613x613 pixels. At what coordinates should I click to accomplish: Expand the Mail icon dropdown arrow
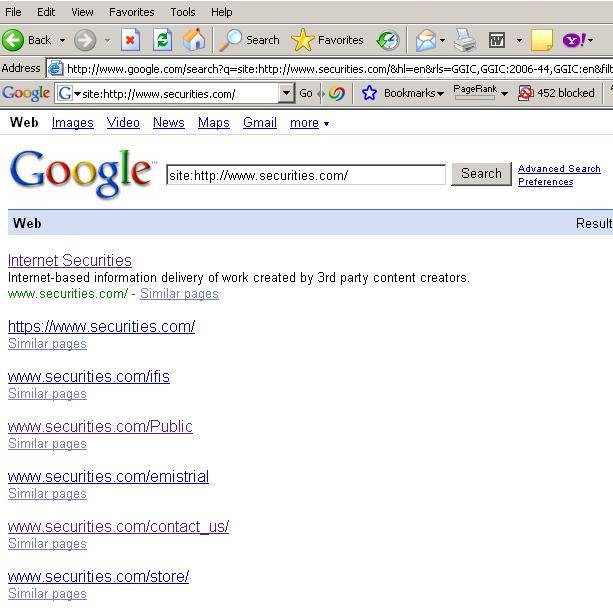442,40
